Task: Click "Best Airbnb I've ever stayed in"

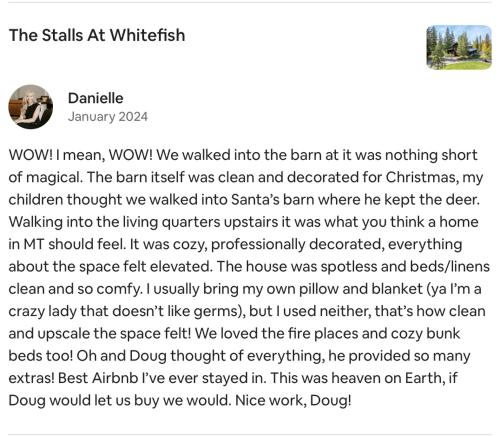Action: [162, 378]
